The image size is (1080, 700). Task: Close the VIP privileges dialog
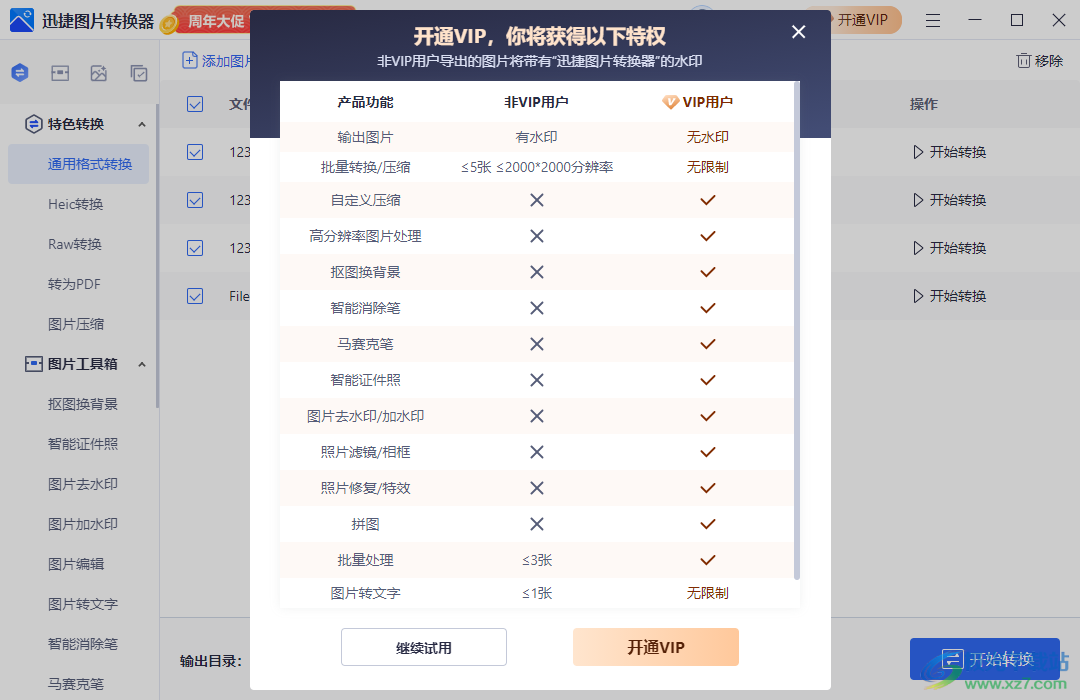point(798,32)
